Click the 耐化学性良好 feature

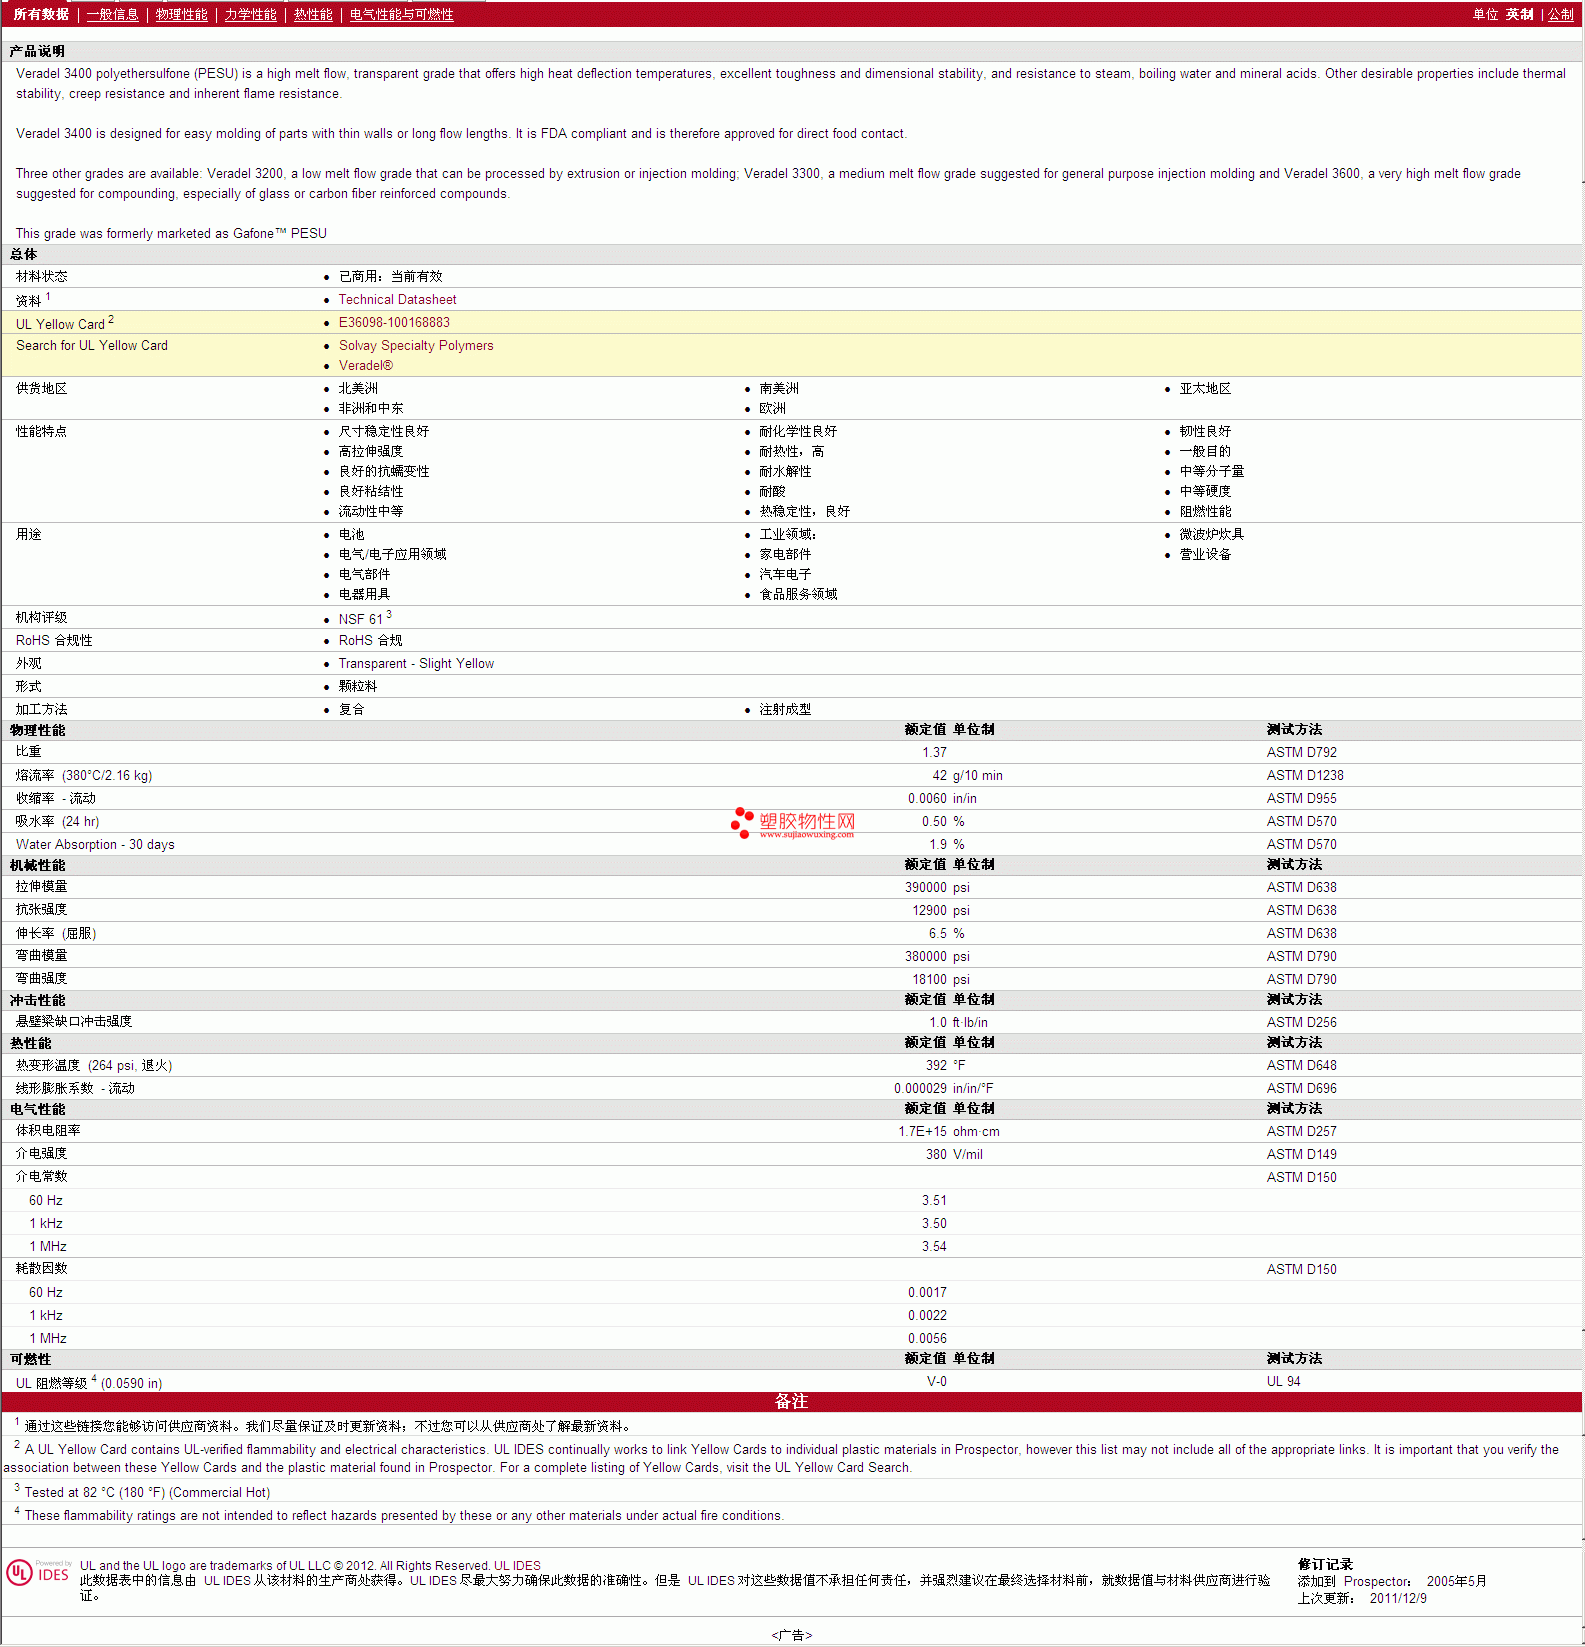(798, 431)
